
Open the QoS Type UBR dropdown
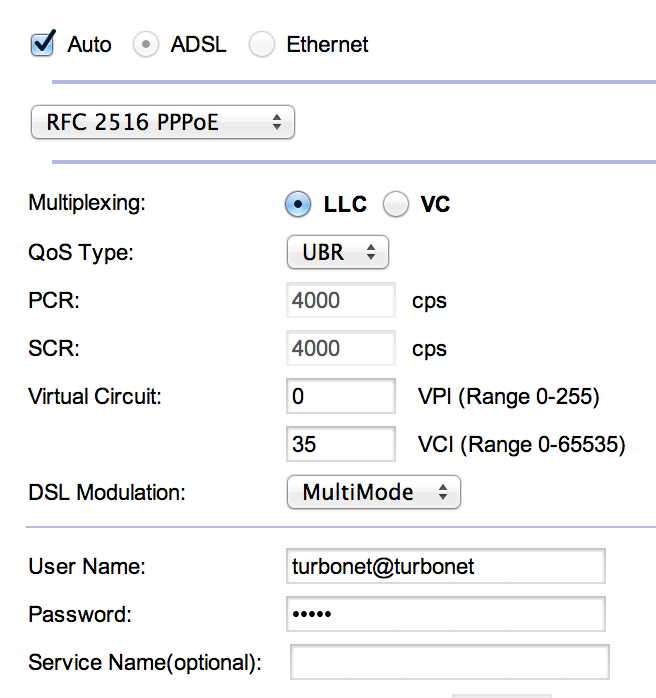coord(338,252)
